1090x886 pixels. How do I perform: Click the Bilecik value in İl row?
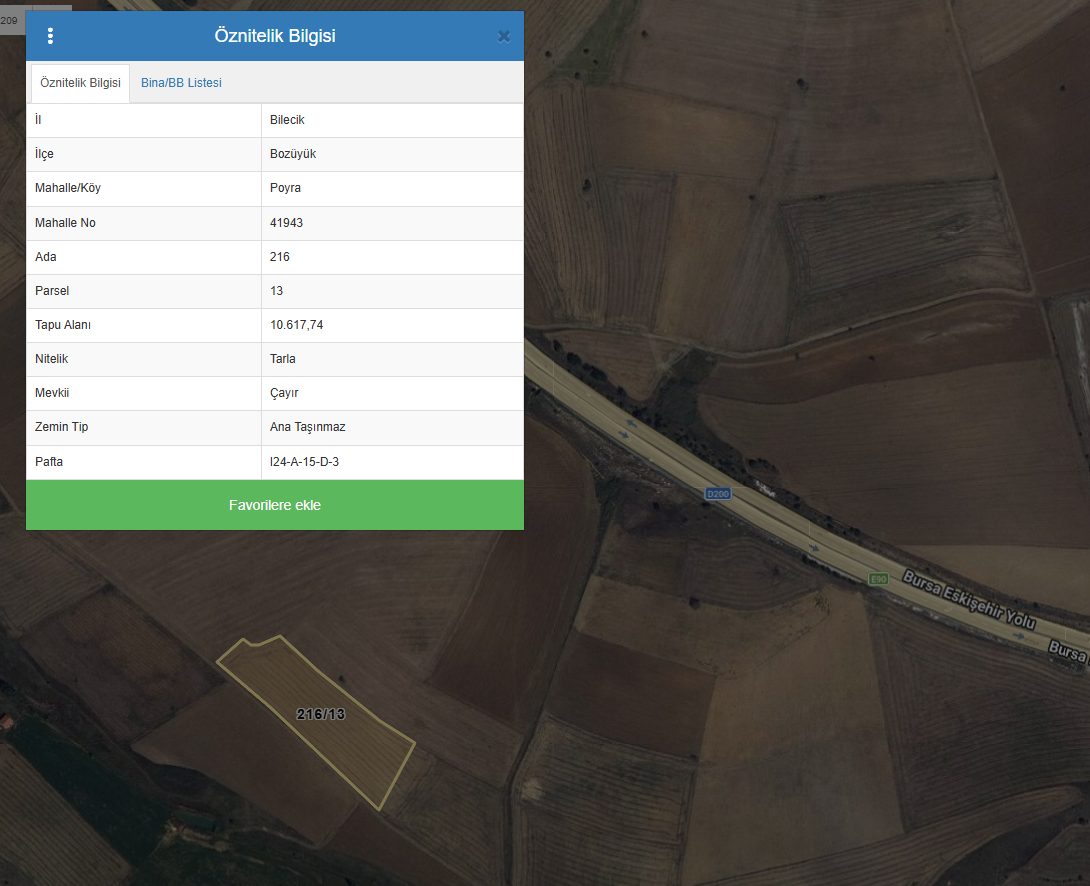[x=287, y=120]
